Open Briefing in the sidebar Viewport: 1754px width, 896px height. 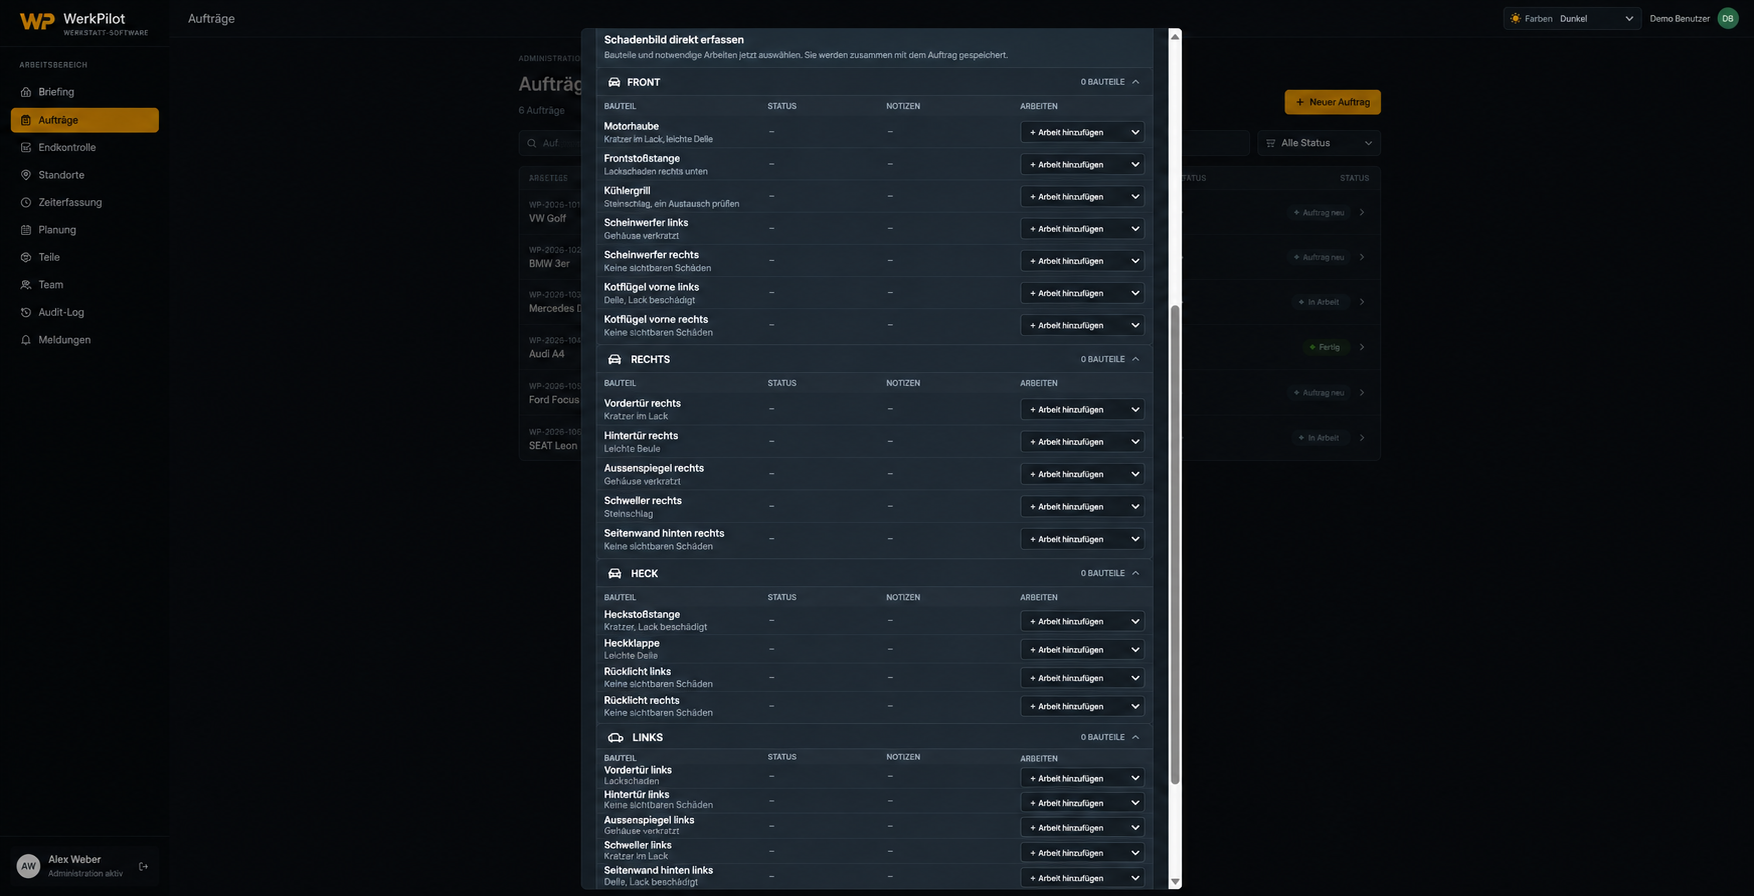coord(84,92)
